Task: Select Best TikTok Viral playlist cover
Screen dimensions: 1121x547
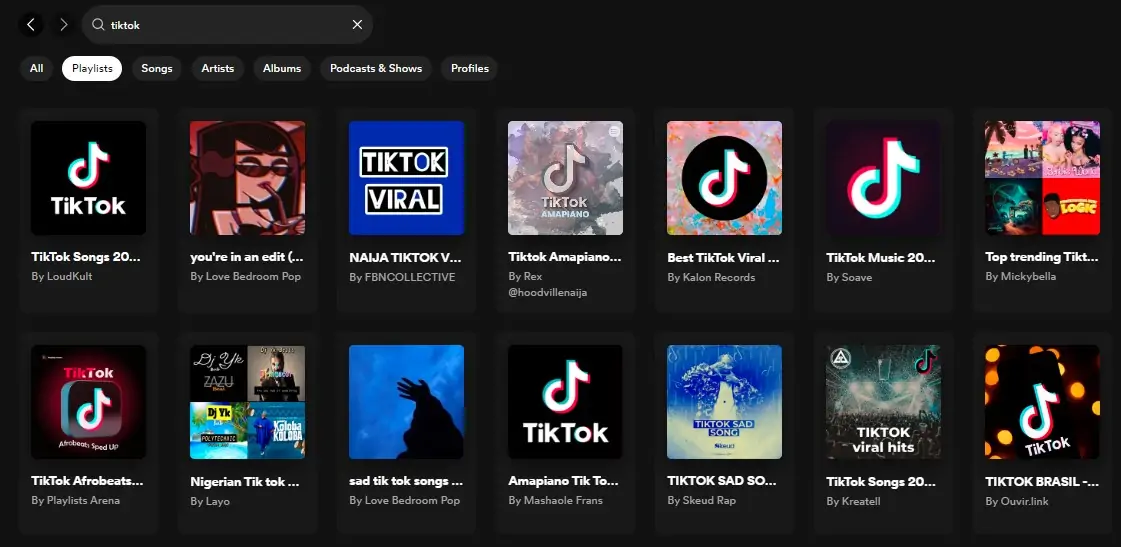Action: (x=724, y=178)
